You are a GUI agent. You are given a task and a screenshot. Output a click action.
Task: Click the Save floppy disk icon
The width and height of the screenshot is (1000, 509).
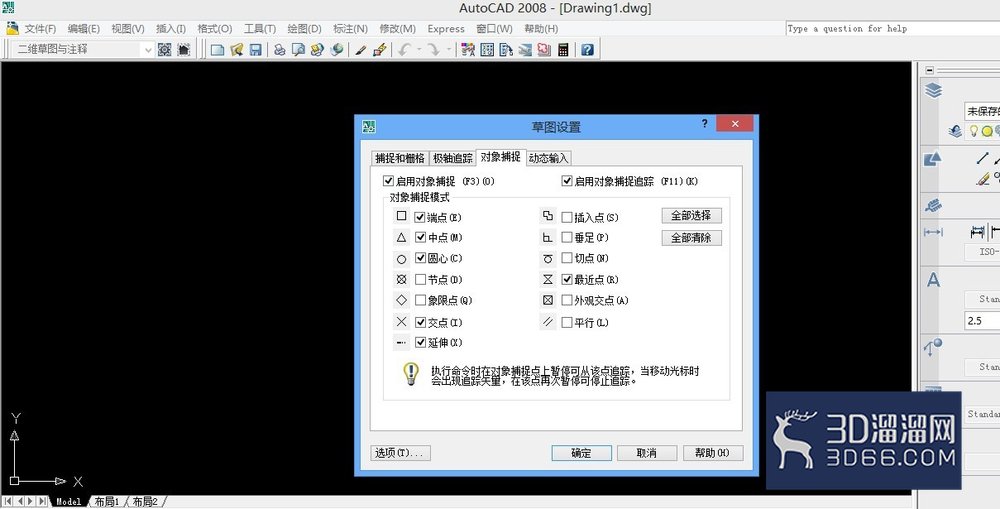pos(256,50)
